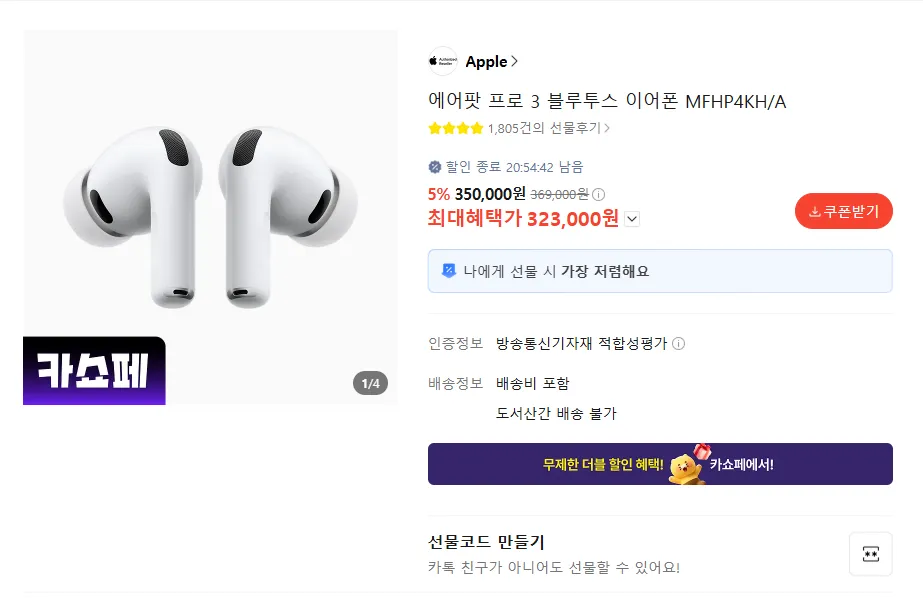Click the 1/4 image counter badge
923x598 pixels.
tap(370, 383)
